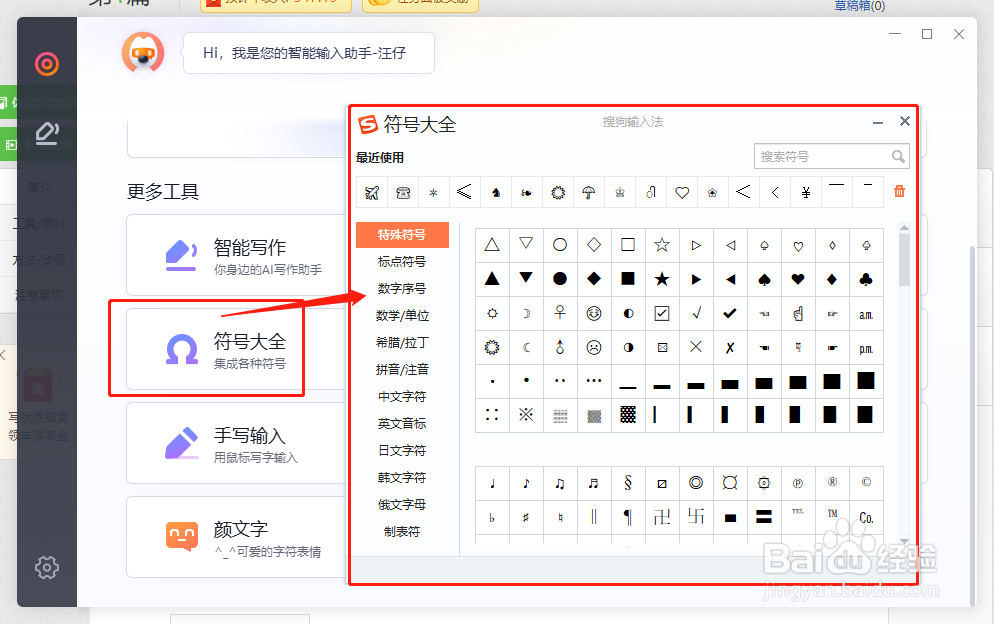Insert the registered ® symbol
Viewport: 994px width, 624px height.
(x=832, y=483)
